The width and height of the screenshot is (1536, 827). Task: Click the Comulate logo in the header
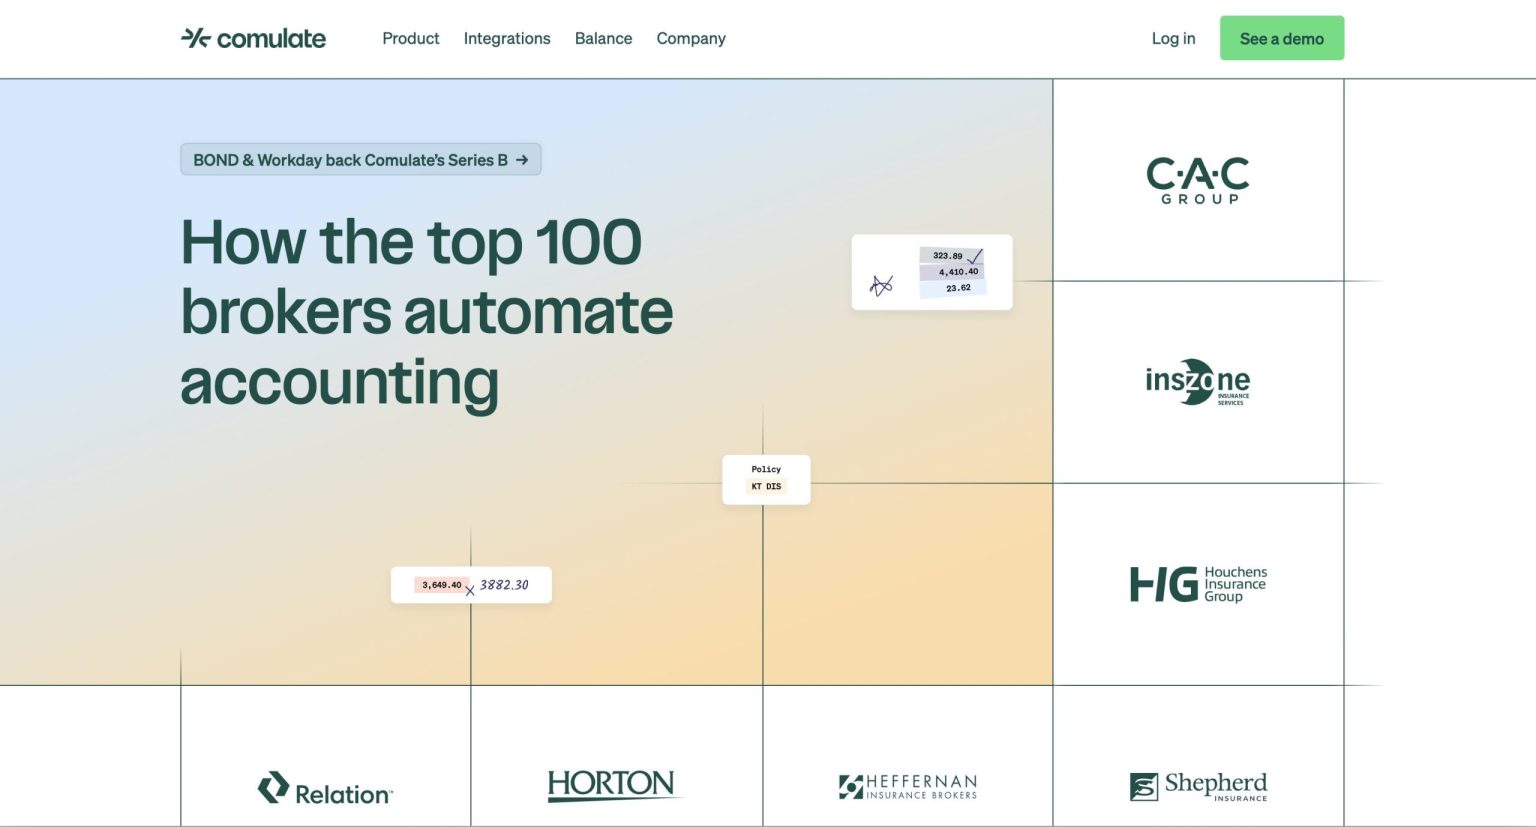click(x=253, y=38)
